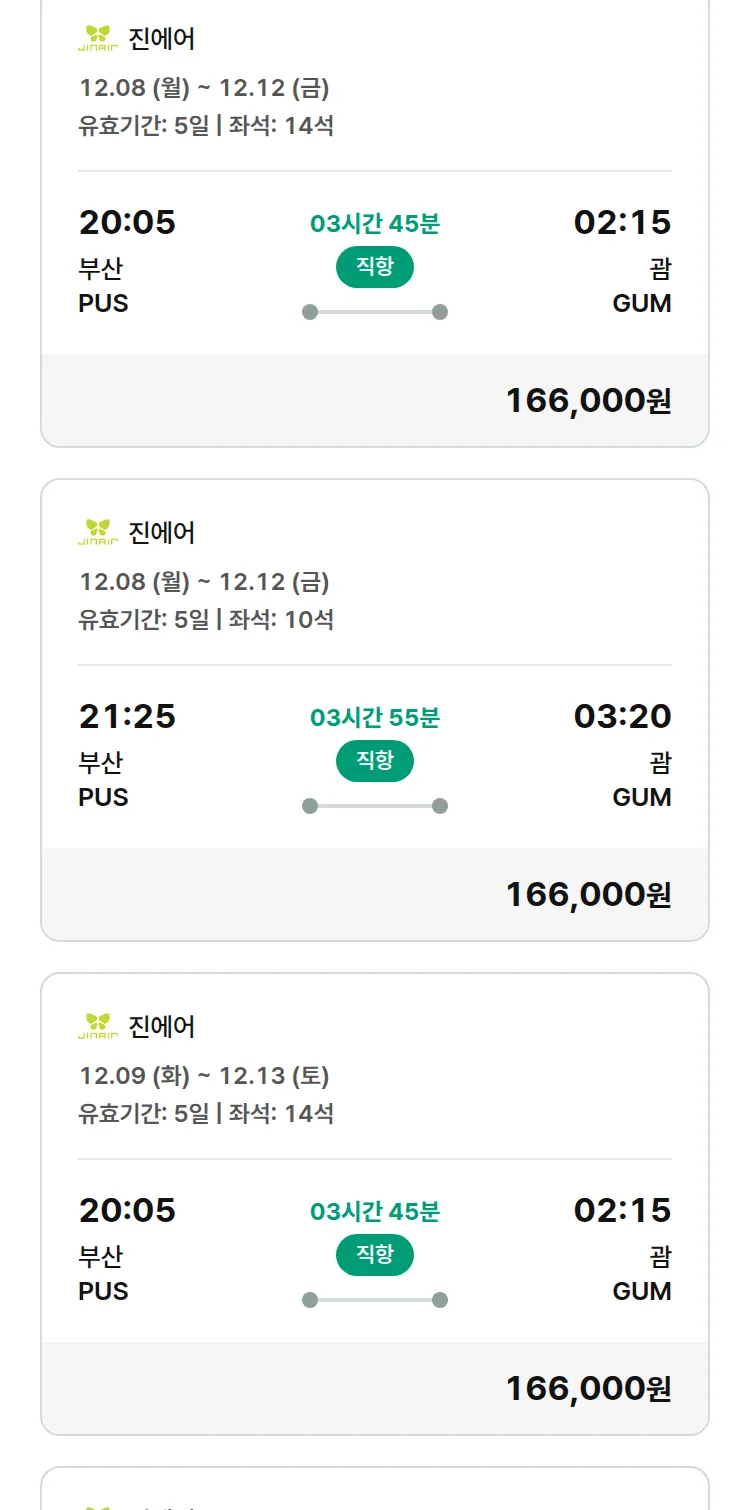Click 직항 badge on 12.08 flight with 14 seats

(x=374, y=267)
